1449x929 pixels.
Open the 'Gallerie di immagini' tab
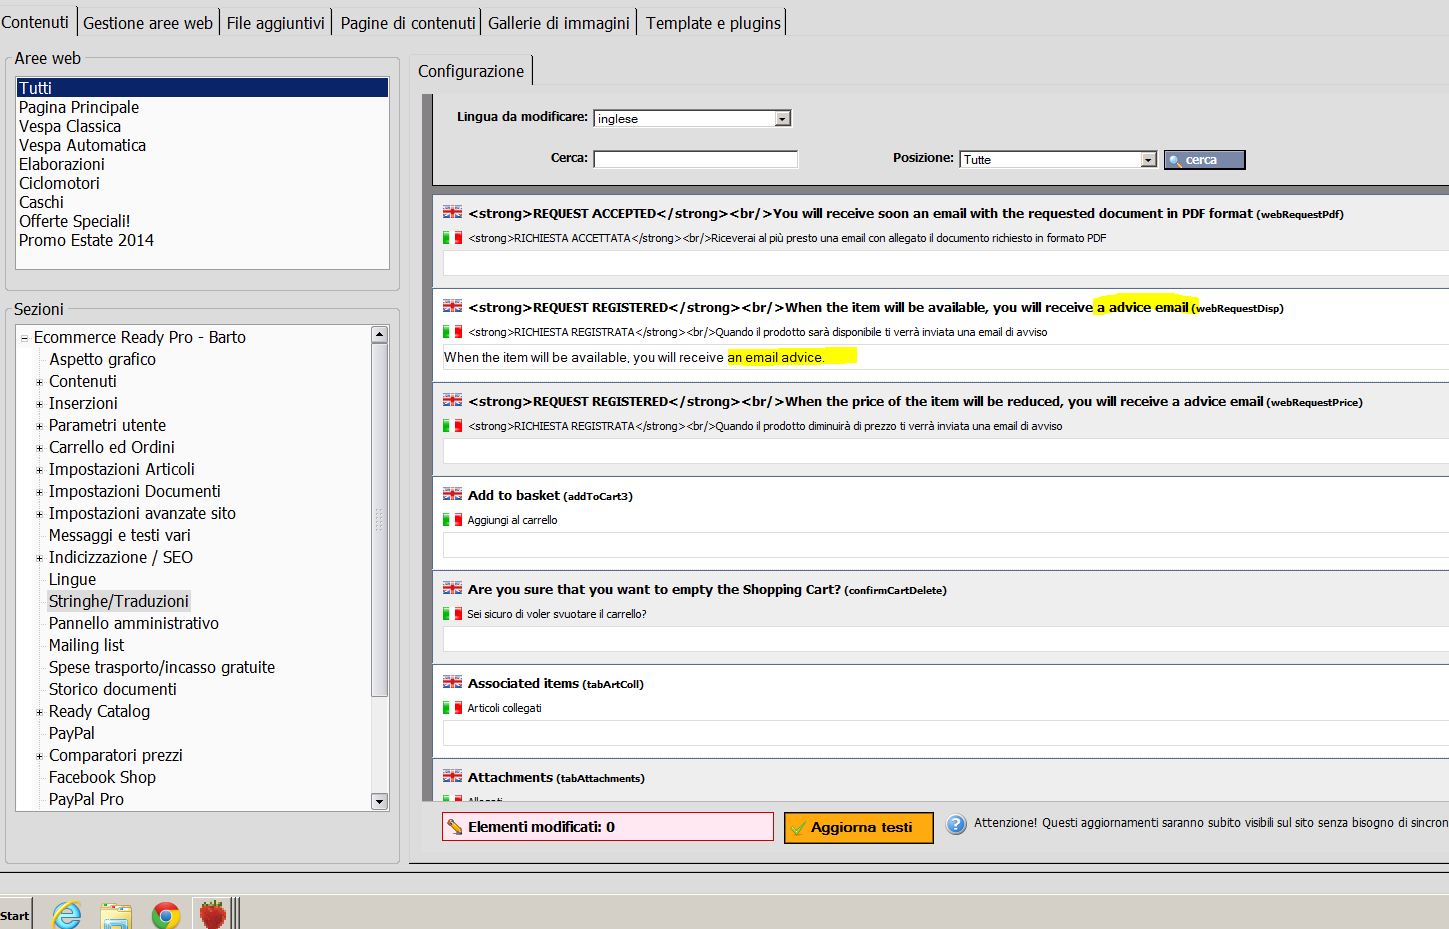[559, 23]
